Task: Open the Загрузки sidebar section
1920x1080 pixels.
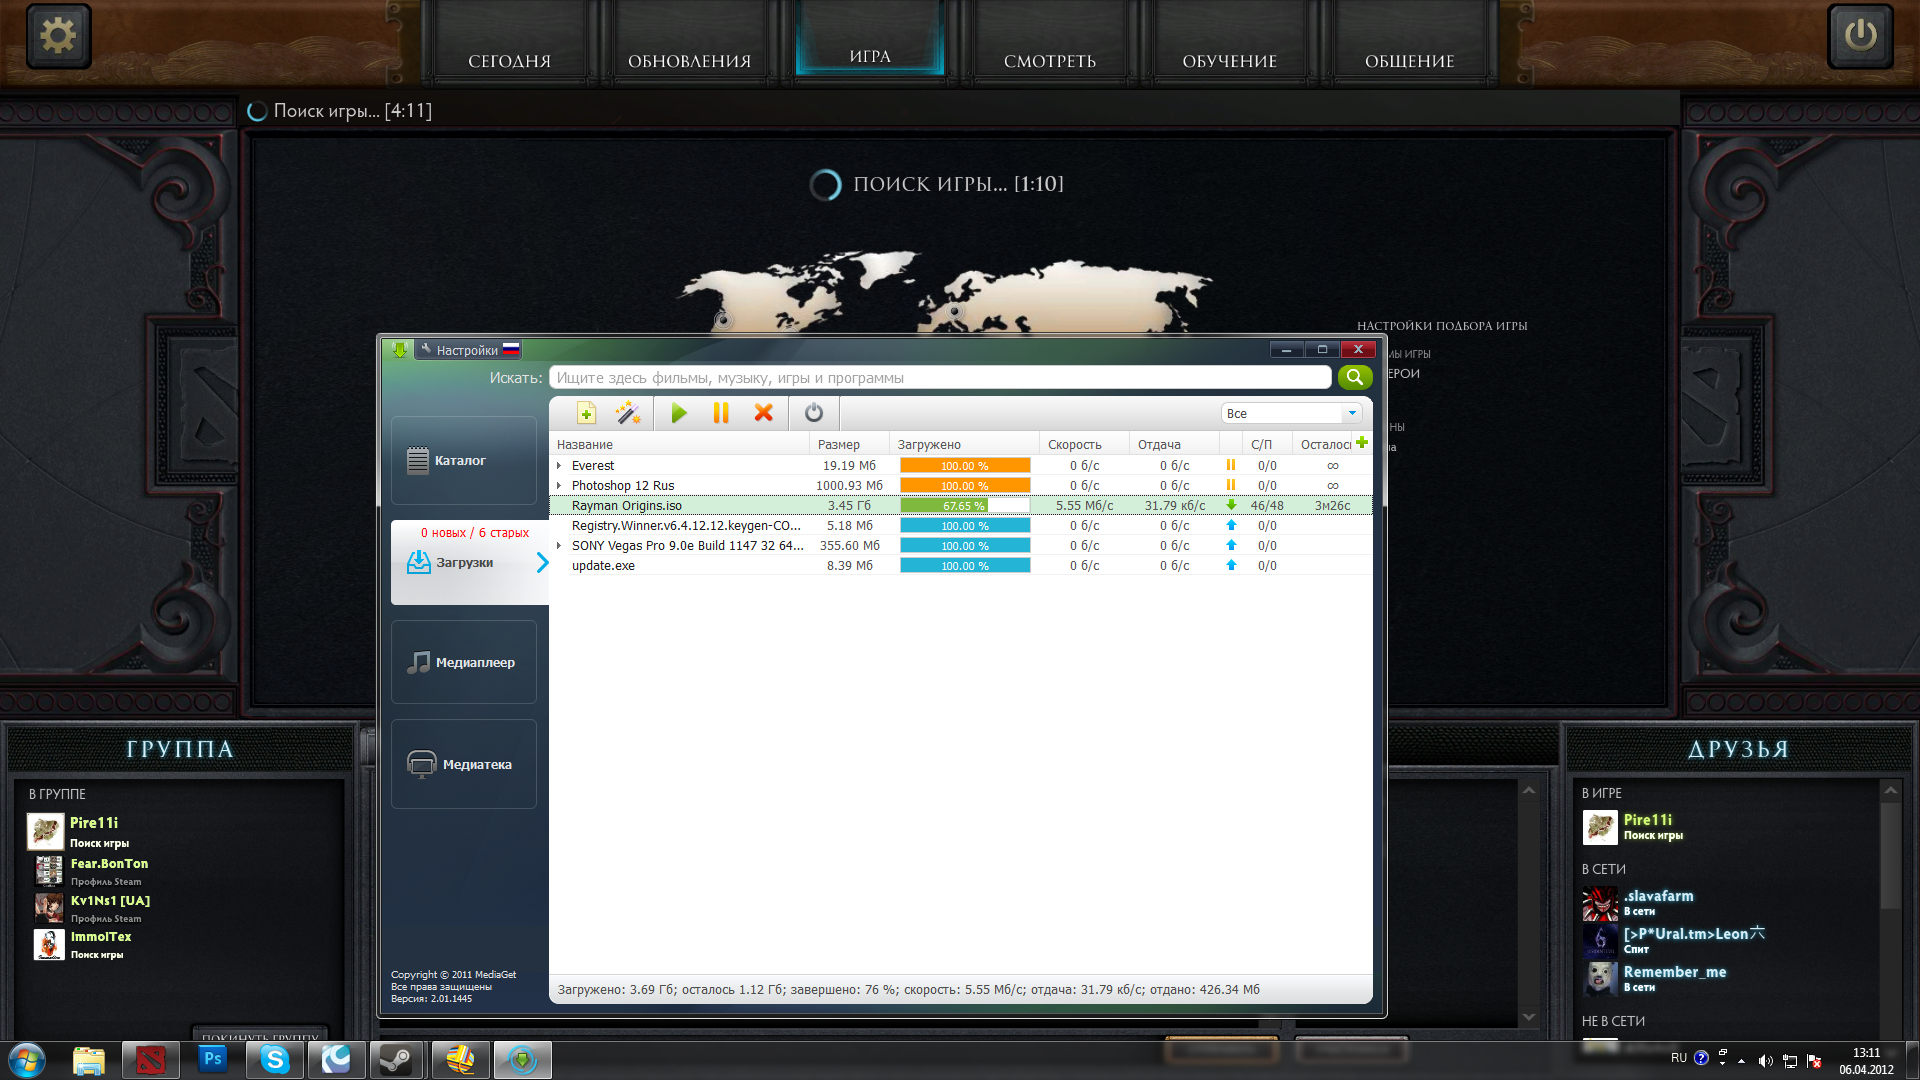Action: point(470,562)
